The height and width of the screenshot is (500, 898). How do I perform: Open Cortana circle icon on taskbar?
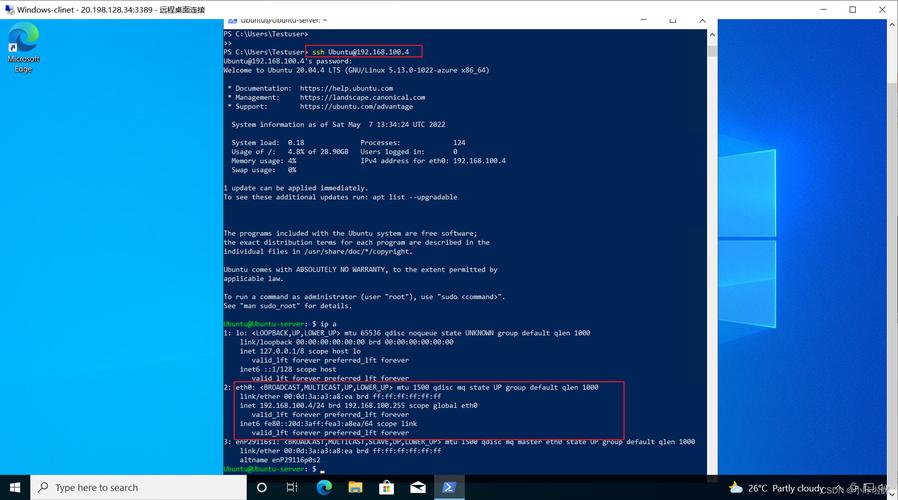tap(262, 487)
